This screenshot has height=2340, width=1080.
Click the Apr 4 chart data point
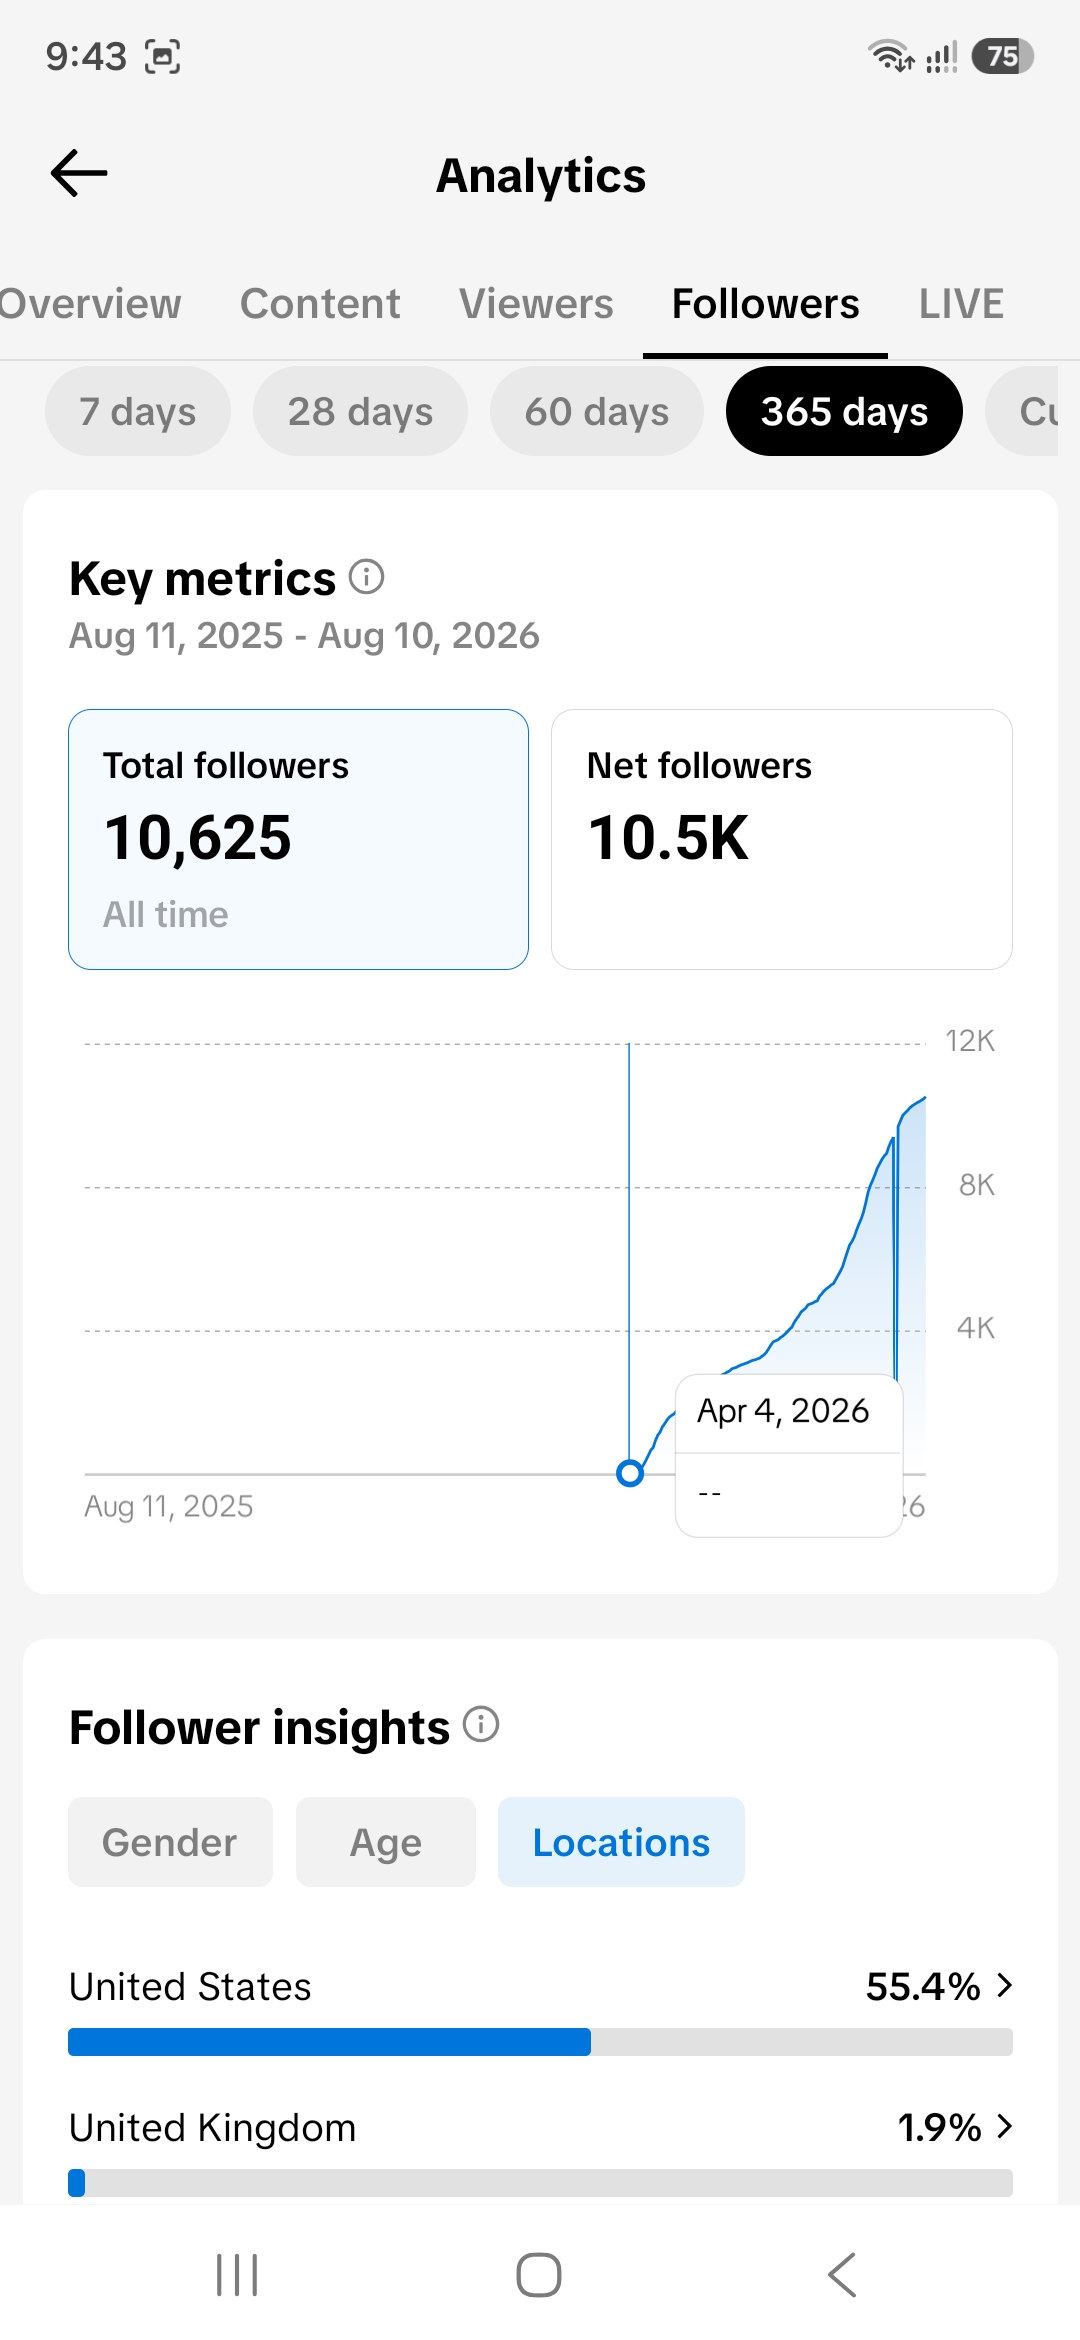click(630, 1473)
